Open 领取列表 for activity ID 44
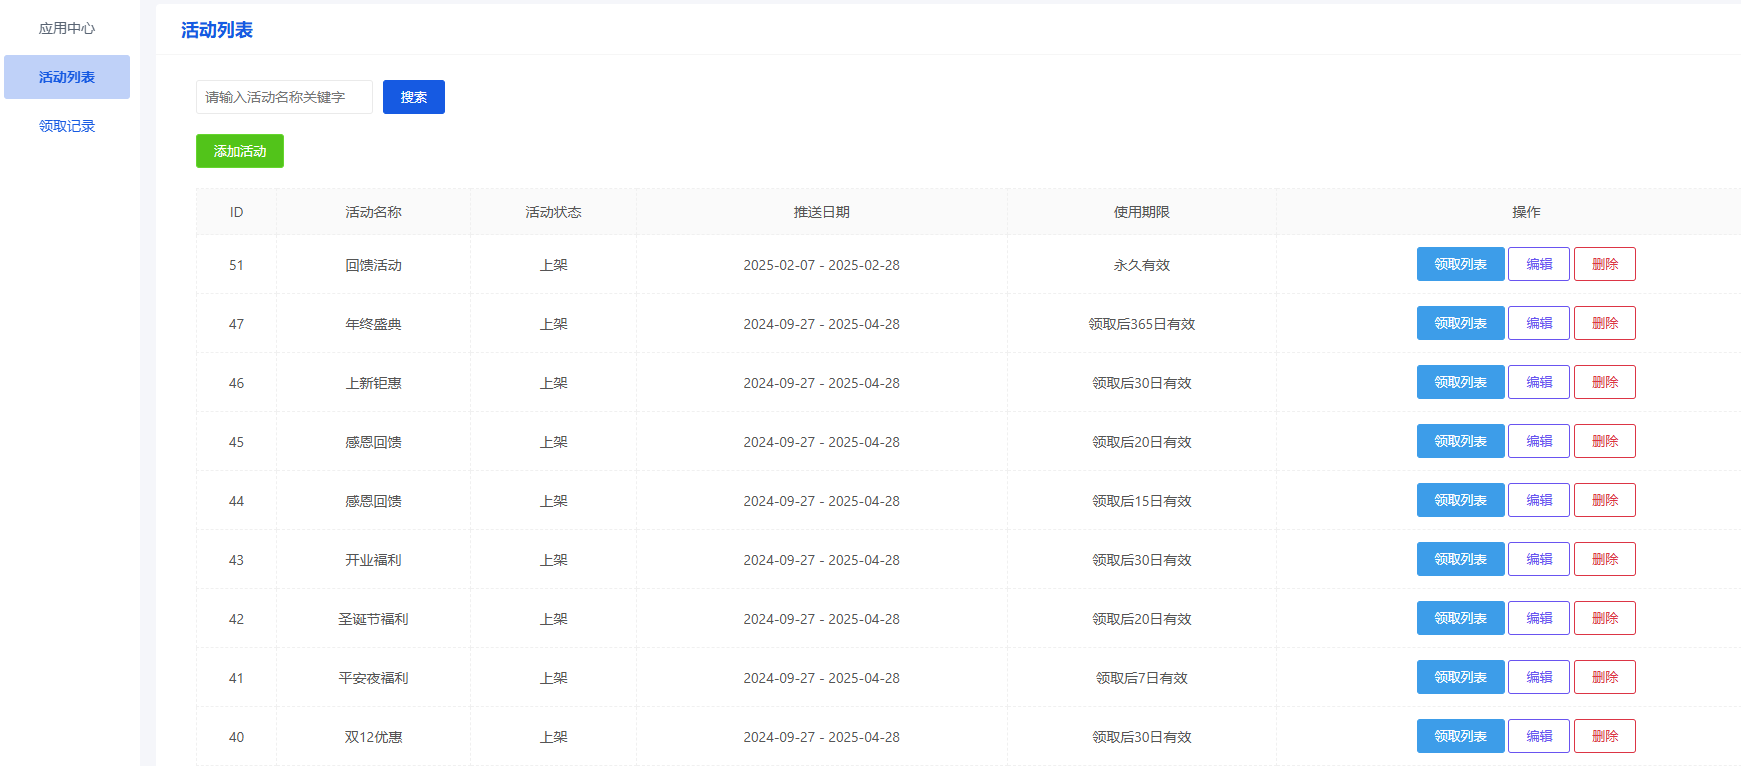This screenshot has width=1741, height=766. click(1459, 500)
